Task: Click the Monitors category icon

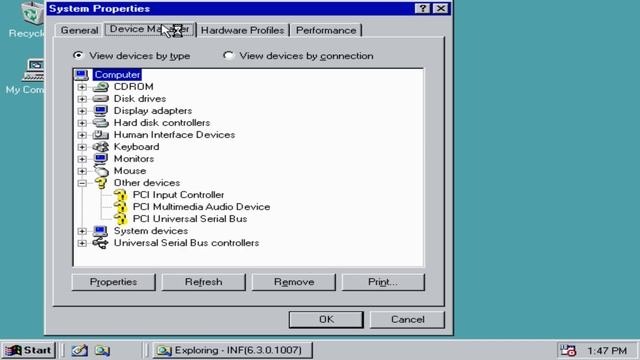Action: 100,158
